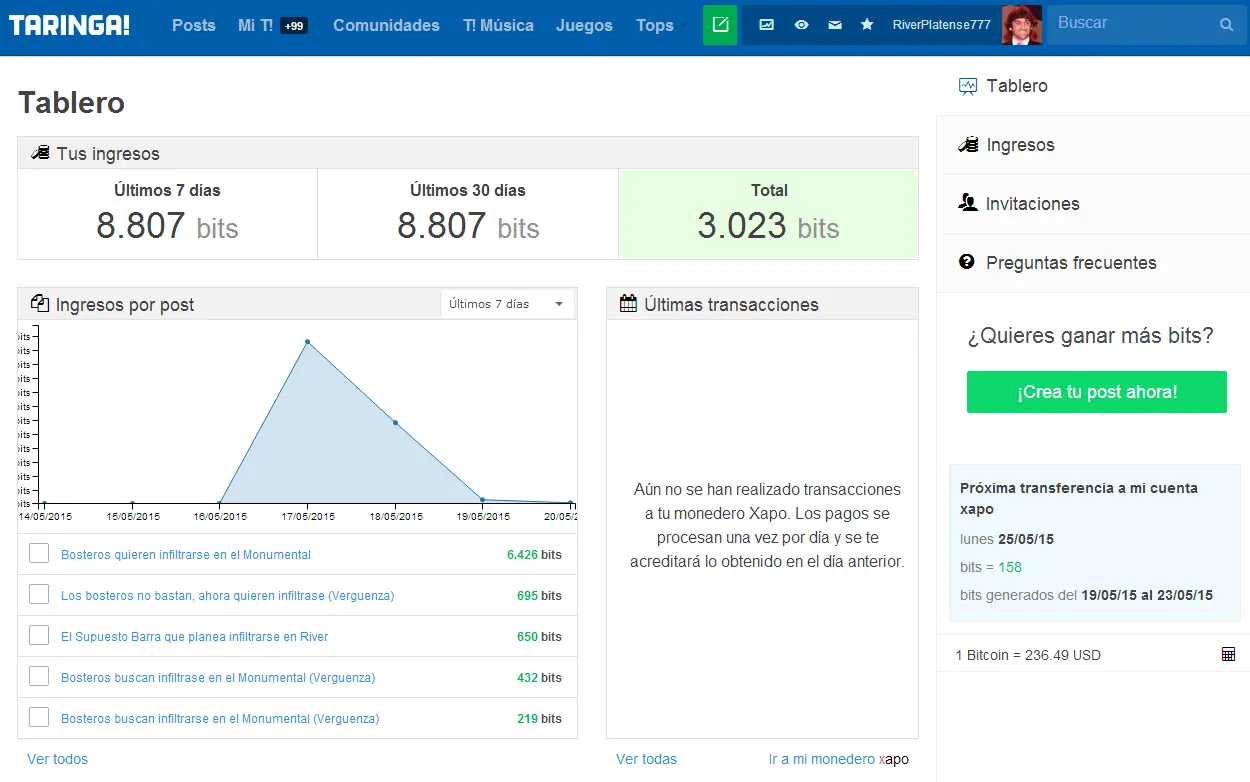
Task: Click 'Ir a mi monedero xapo' link
Action: 839,759
